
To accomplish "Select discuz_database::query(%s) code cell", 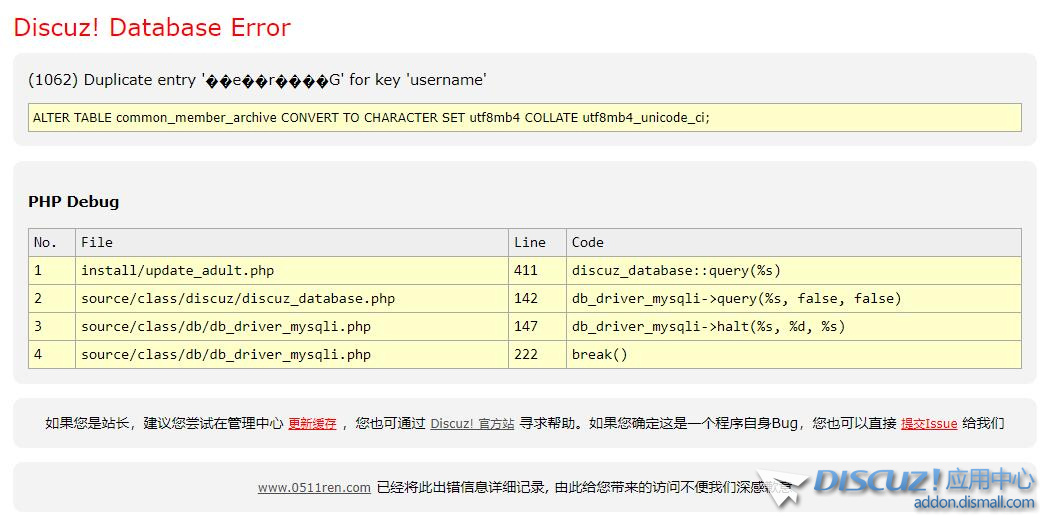I will click(x=794, y=271).
